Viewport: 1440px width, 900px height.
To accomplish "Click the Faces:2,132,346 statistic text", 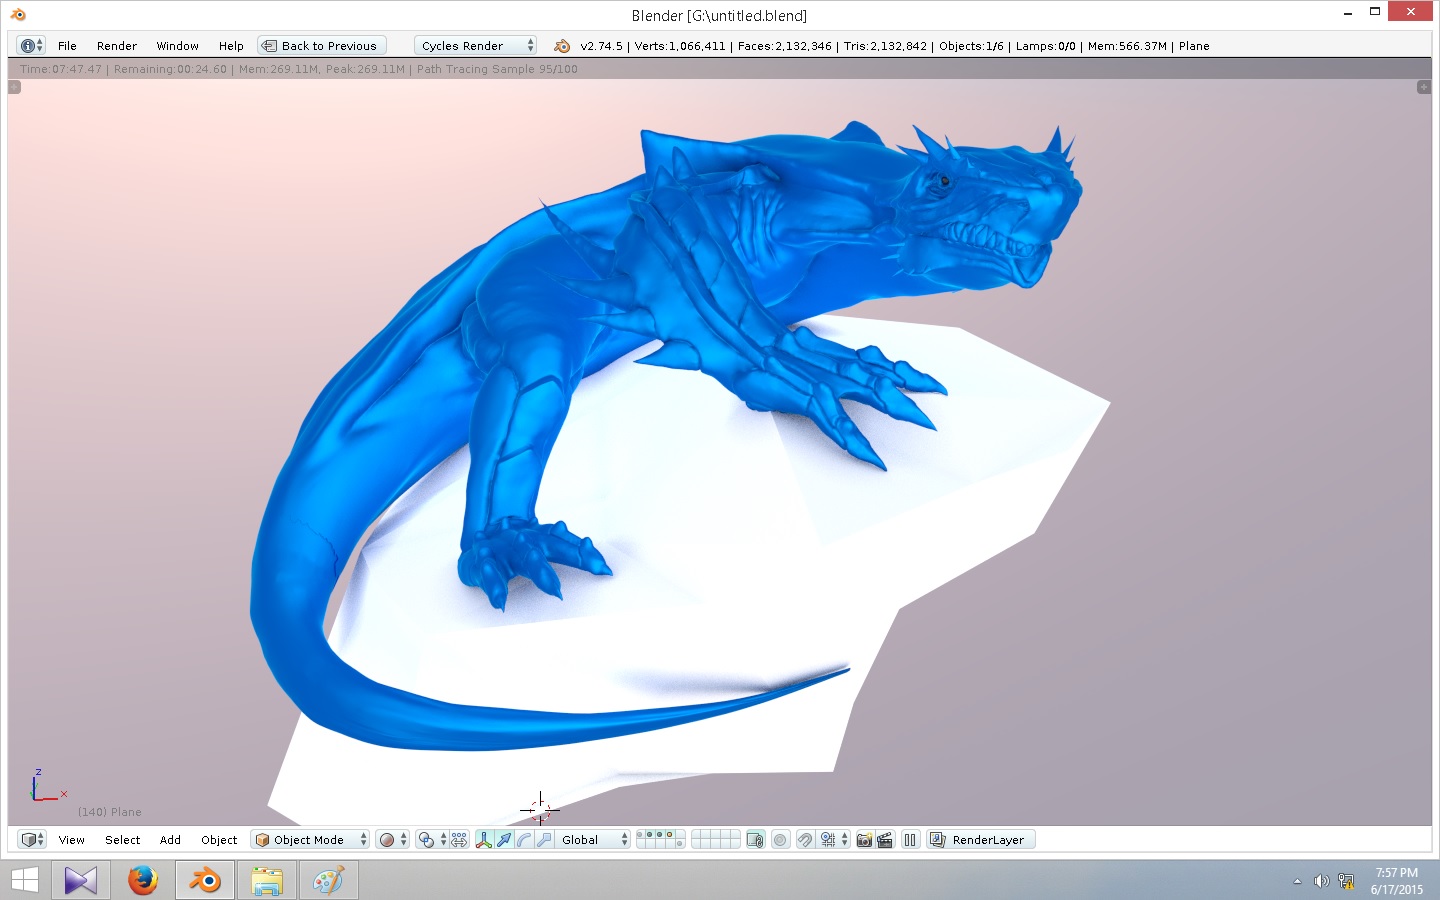I will pos(785,46).
